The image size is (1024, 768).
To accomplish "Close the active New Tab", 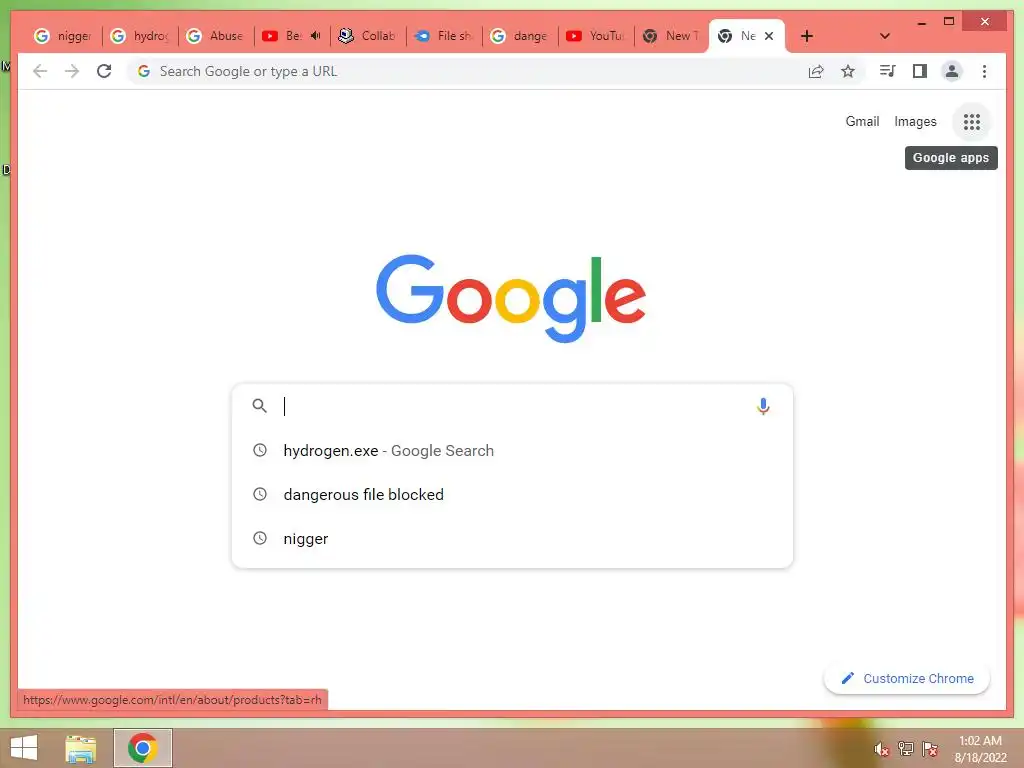I will coord(769,36).
